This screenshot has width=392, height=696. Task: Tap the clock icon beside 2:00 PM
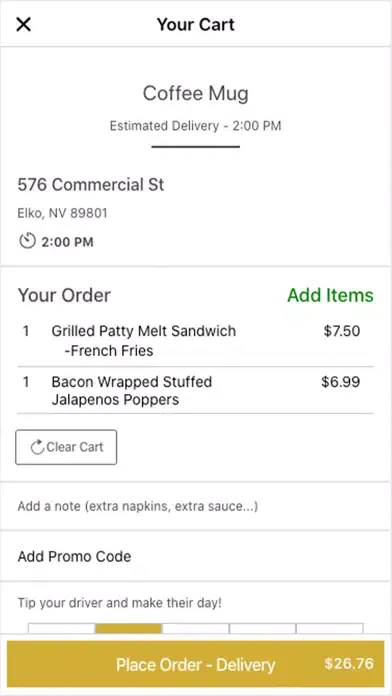pyautogui.click(x=27, y=241)
